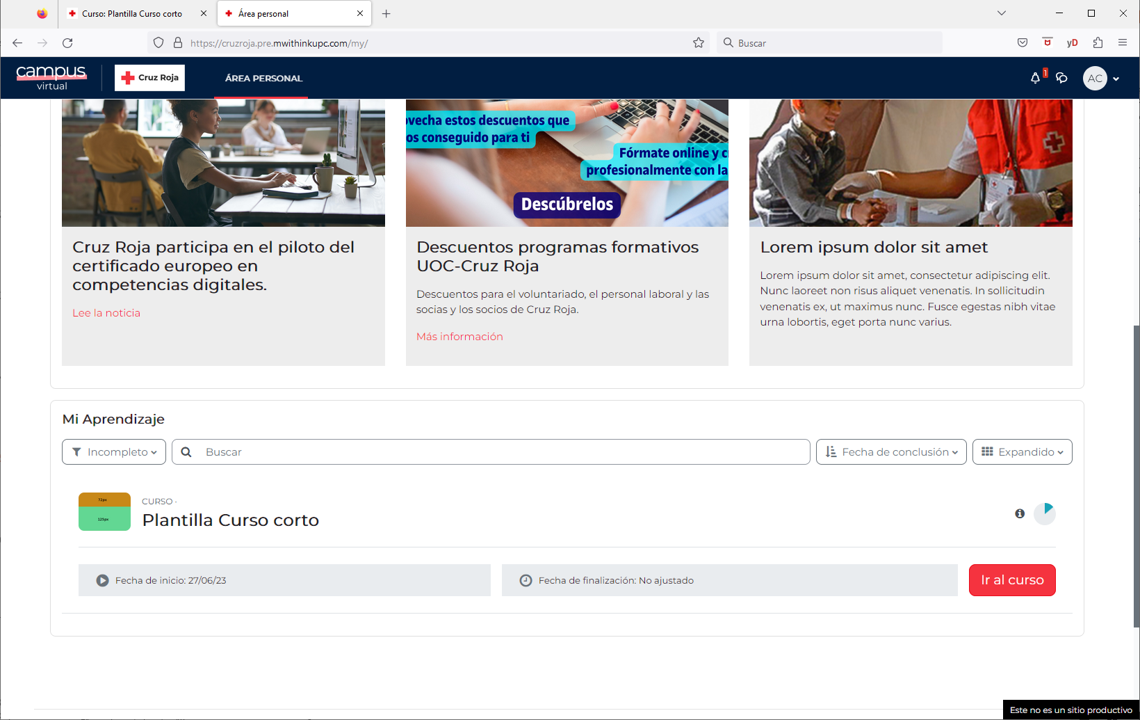Image resolution: width=1140 pixels, height=720 pixels.
Task: Click the Cruz Roja logo in the navbar
Action: 149,77
